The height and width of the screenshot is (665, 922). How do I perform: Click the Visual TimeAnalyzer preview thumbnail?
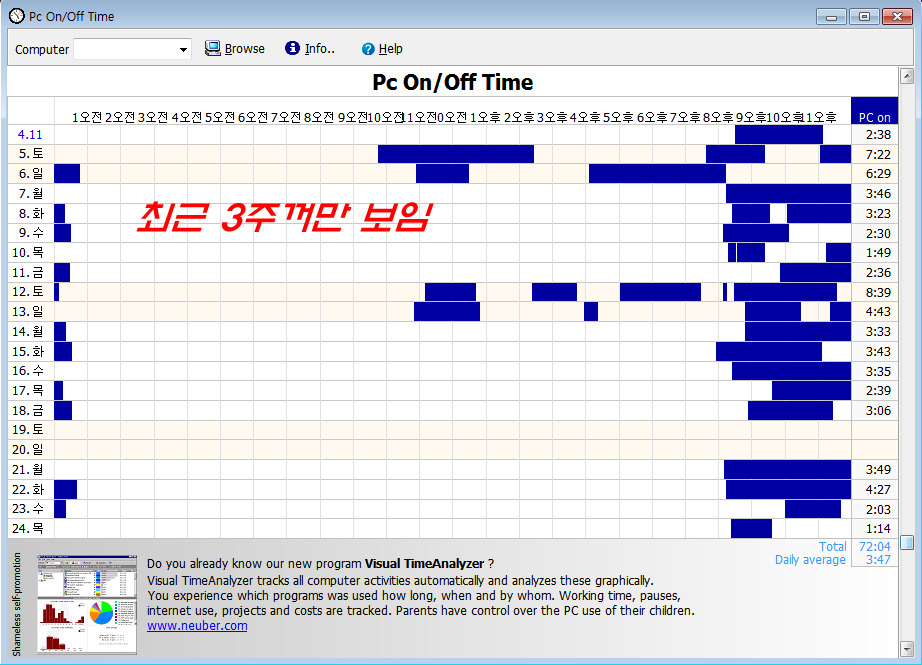point(86,604)
